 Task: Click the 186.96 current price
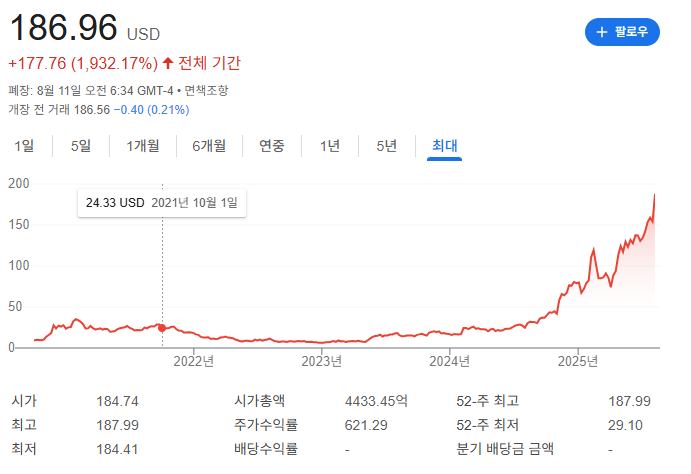(63, 27)
